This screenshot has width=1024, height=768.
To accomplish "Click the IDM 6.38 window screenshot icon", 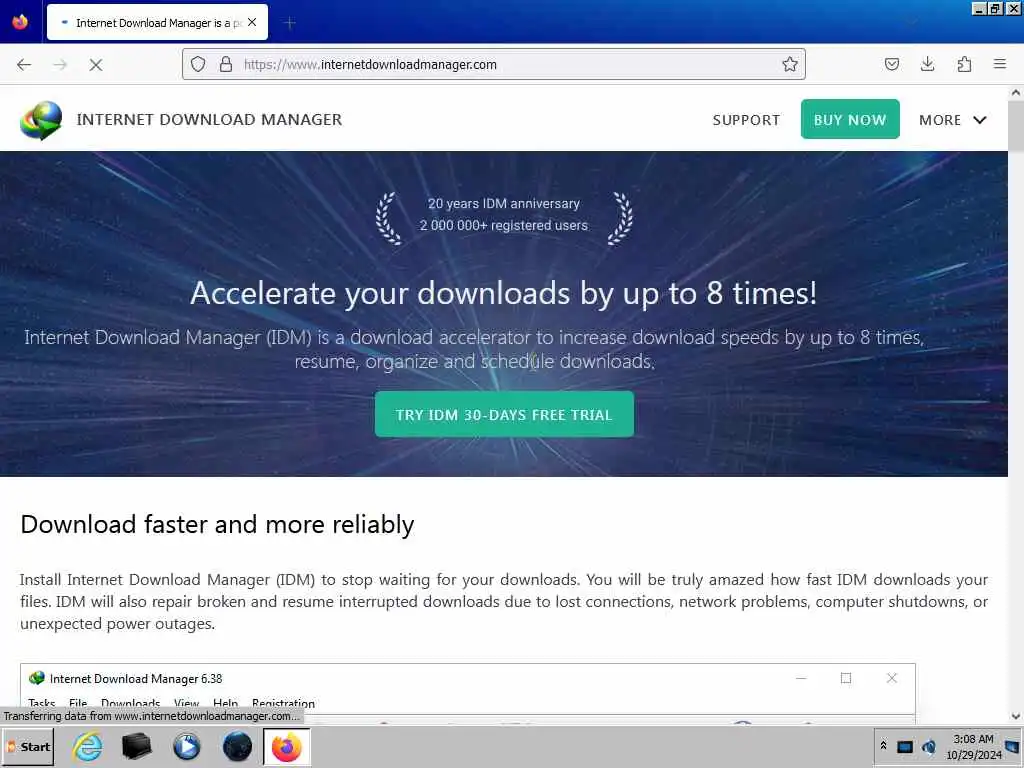I will [37, 678].
